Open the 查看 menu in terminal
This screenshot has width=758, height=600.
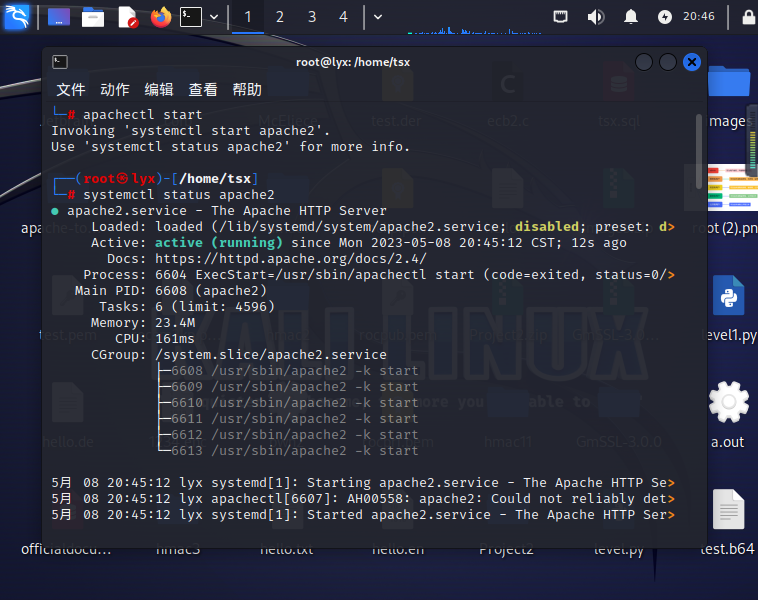(x=203, y=89)
